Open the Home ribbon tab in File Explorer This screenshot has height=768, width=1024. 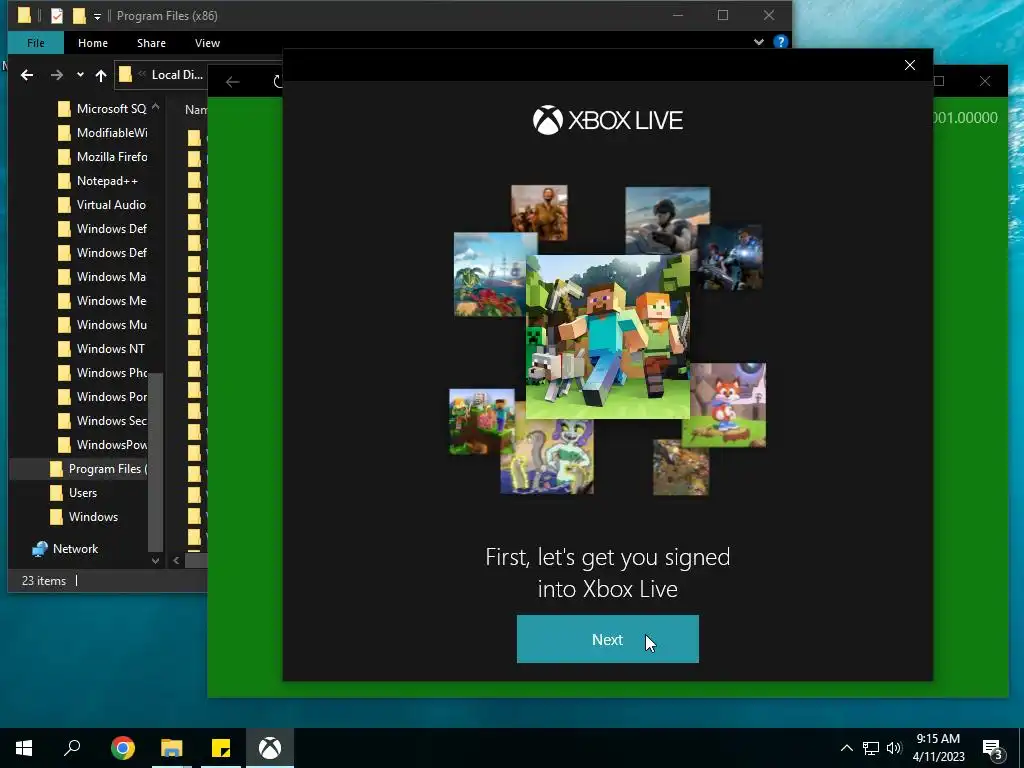pos(93,43)
